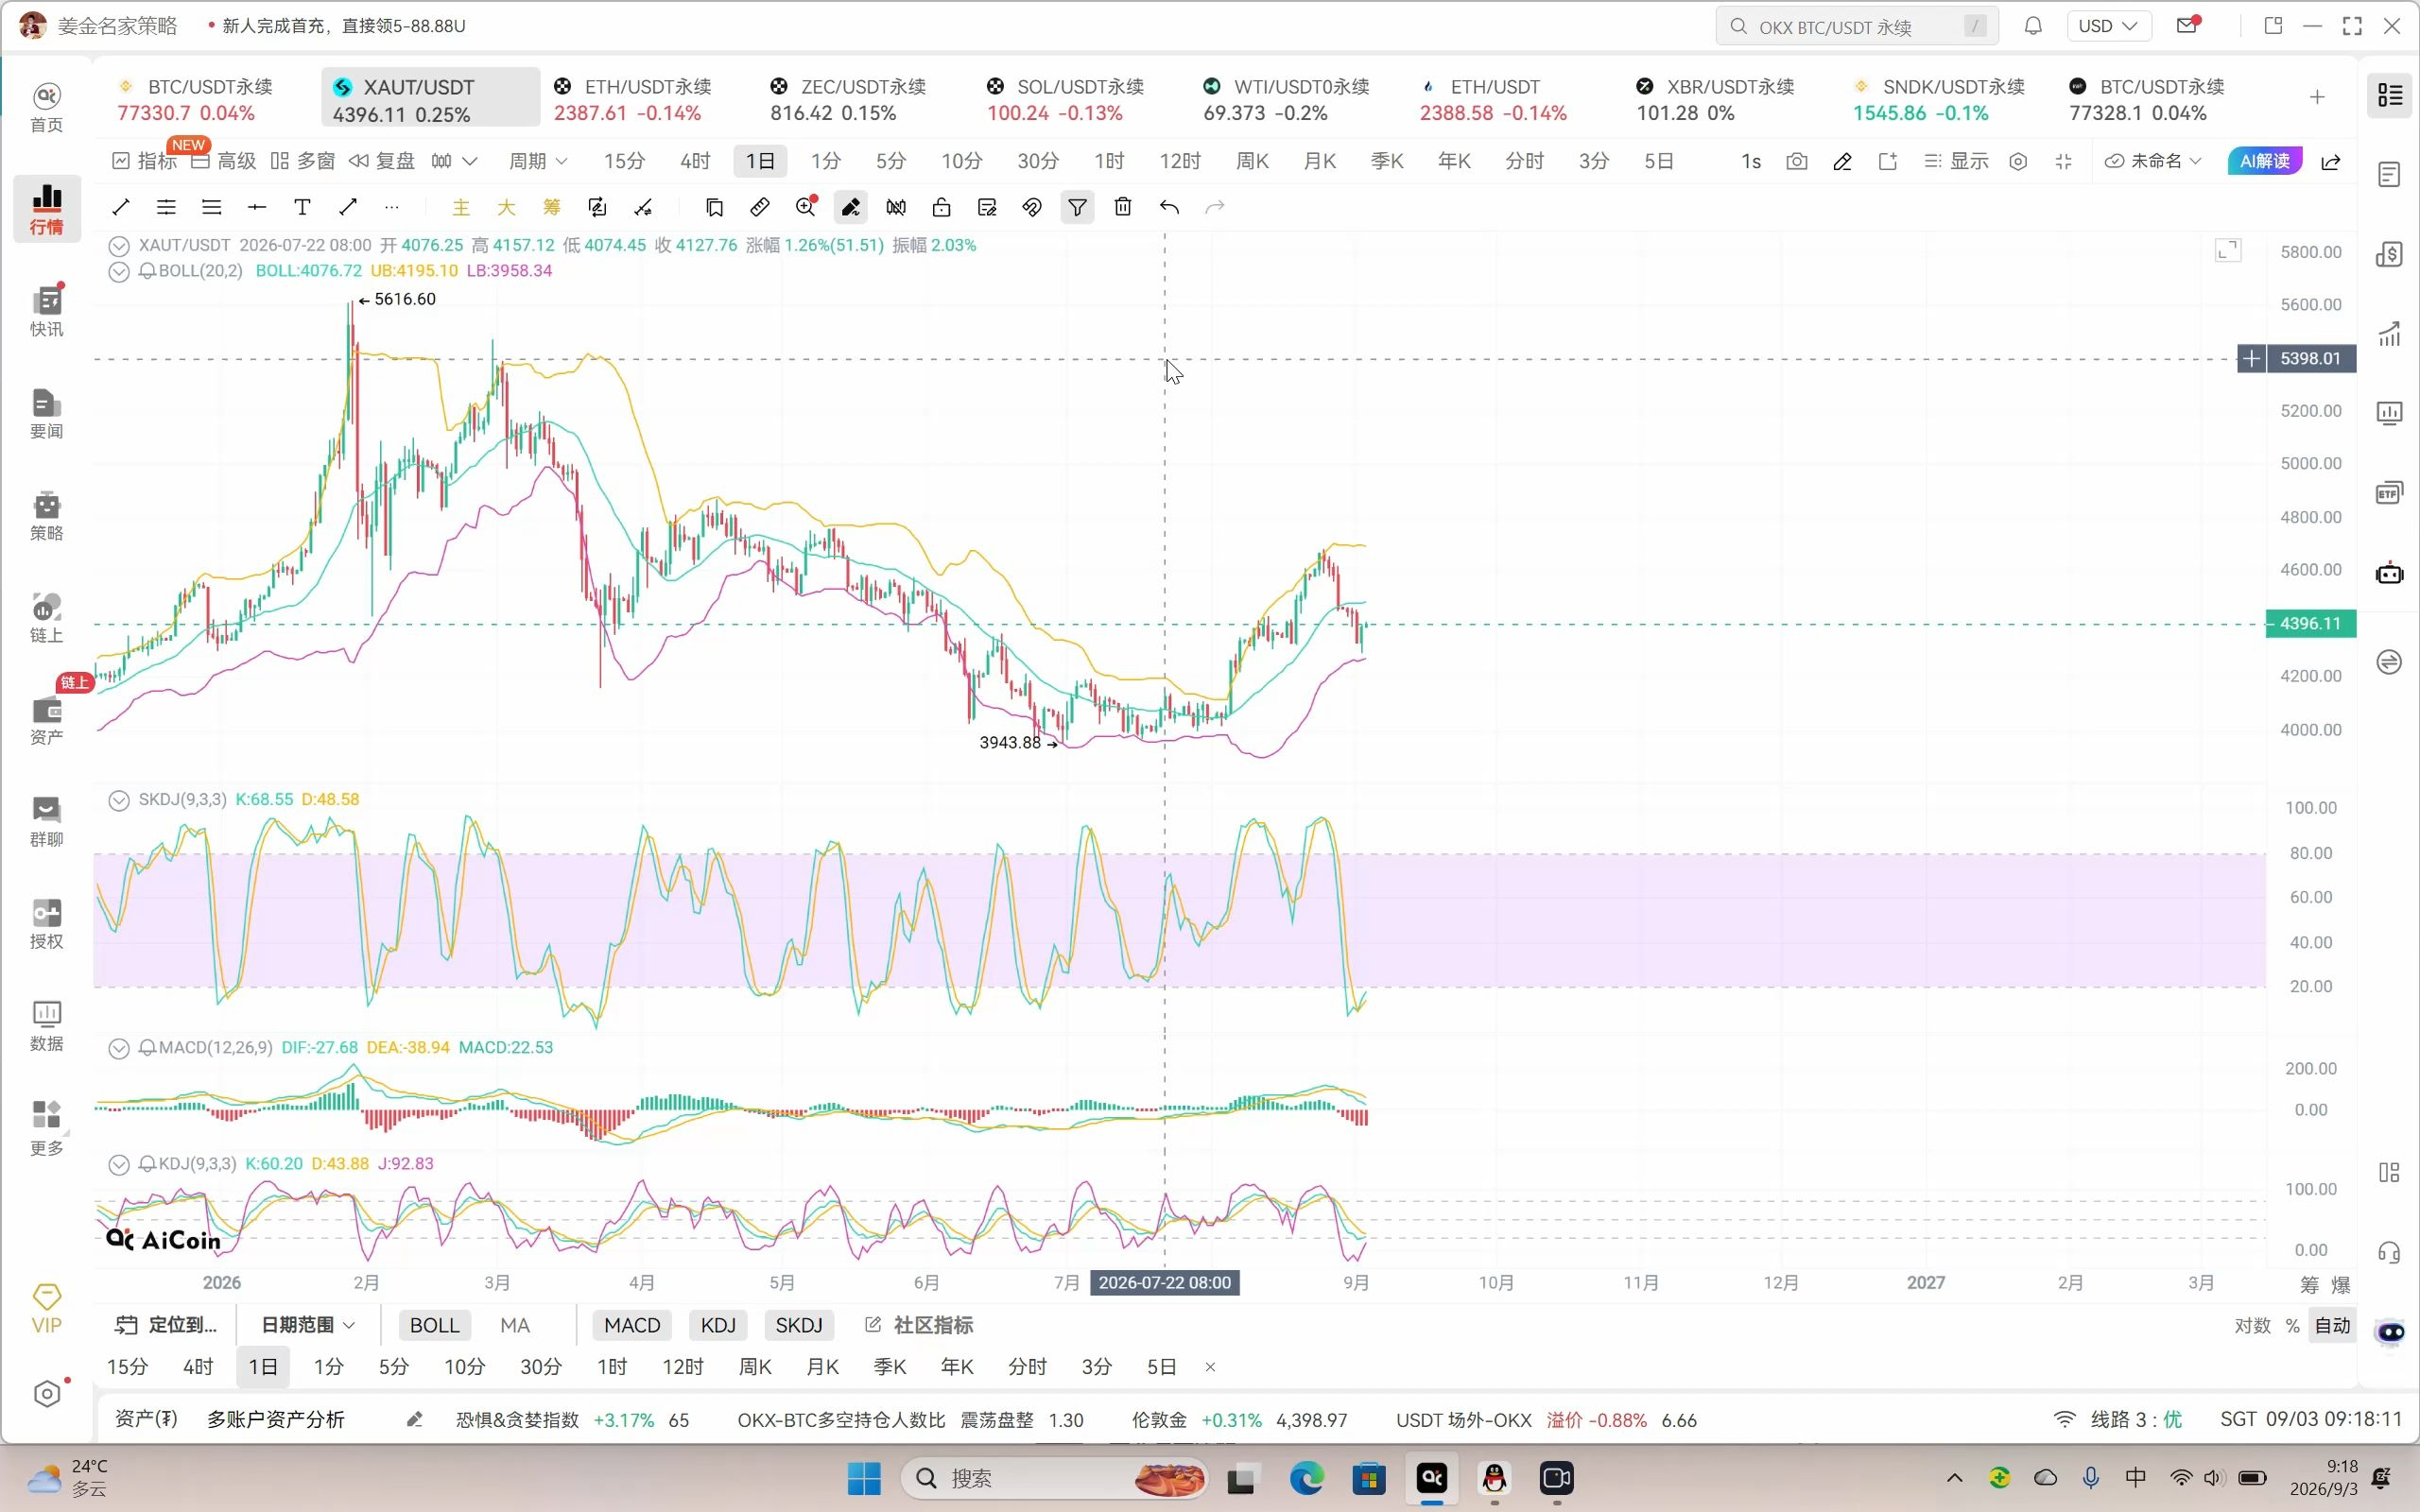Screen dimensions: 2420x1512
Task: Open QQ penguin app in taskbar
Action: pos(1494,1478)
